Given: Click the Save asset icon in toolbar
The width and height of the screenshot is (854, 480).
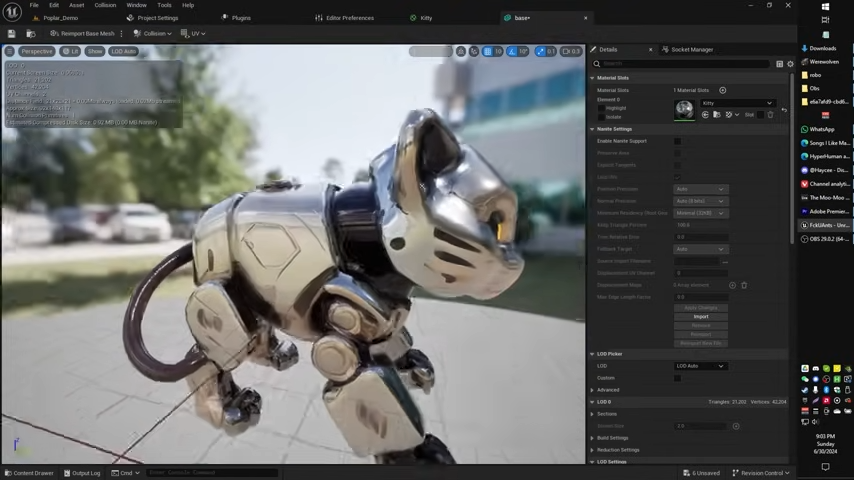Looking at the screenshot, I should coord(12,33).
